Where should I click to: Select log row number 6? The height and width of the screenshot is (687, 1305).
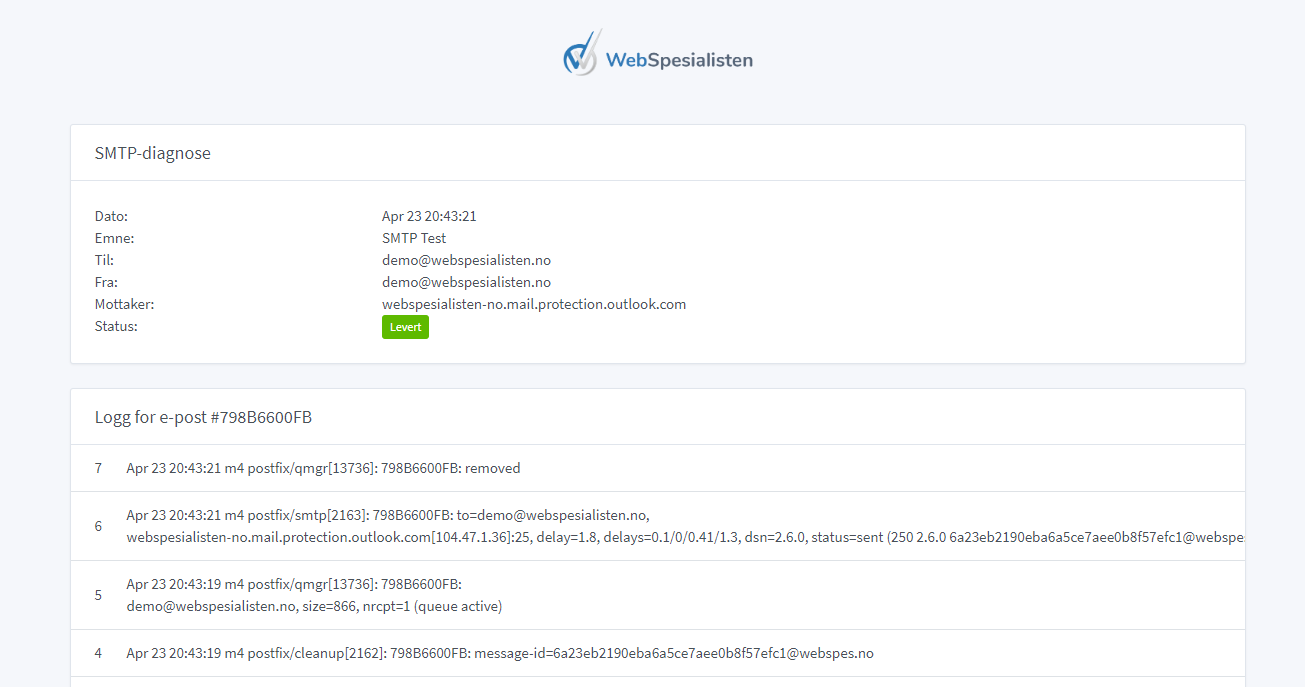(x=98, y=526)
